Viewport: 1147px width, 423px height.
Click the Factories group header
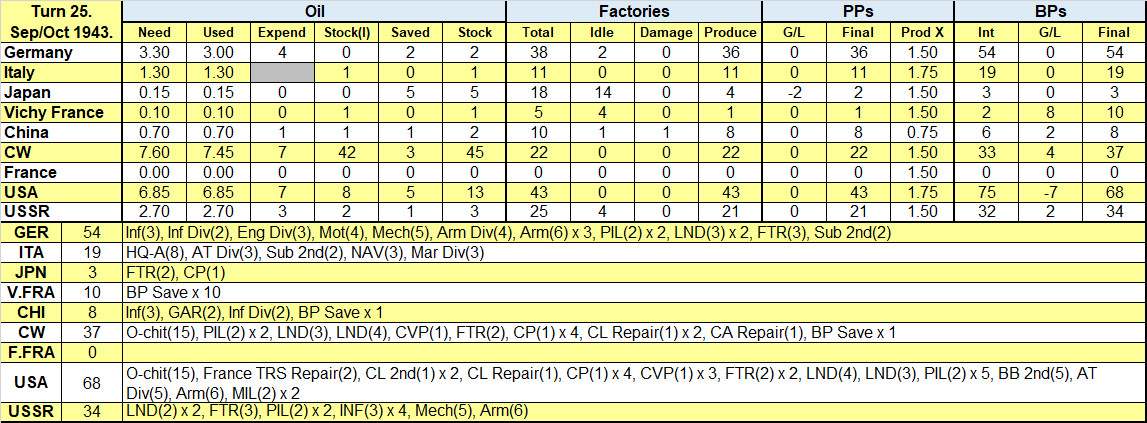click(634, 11)
